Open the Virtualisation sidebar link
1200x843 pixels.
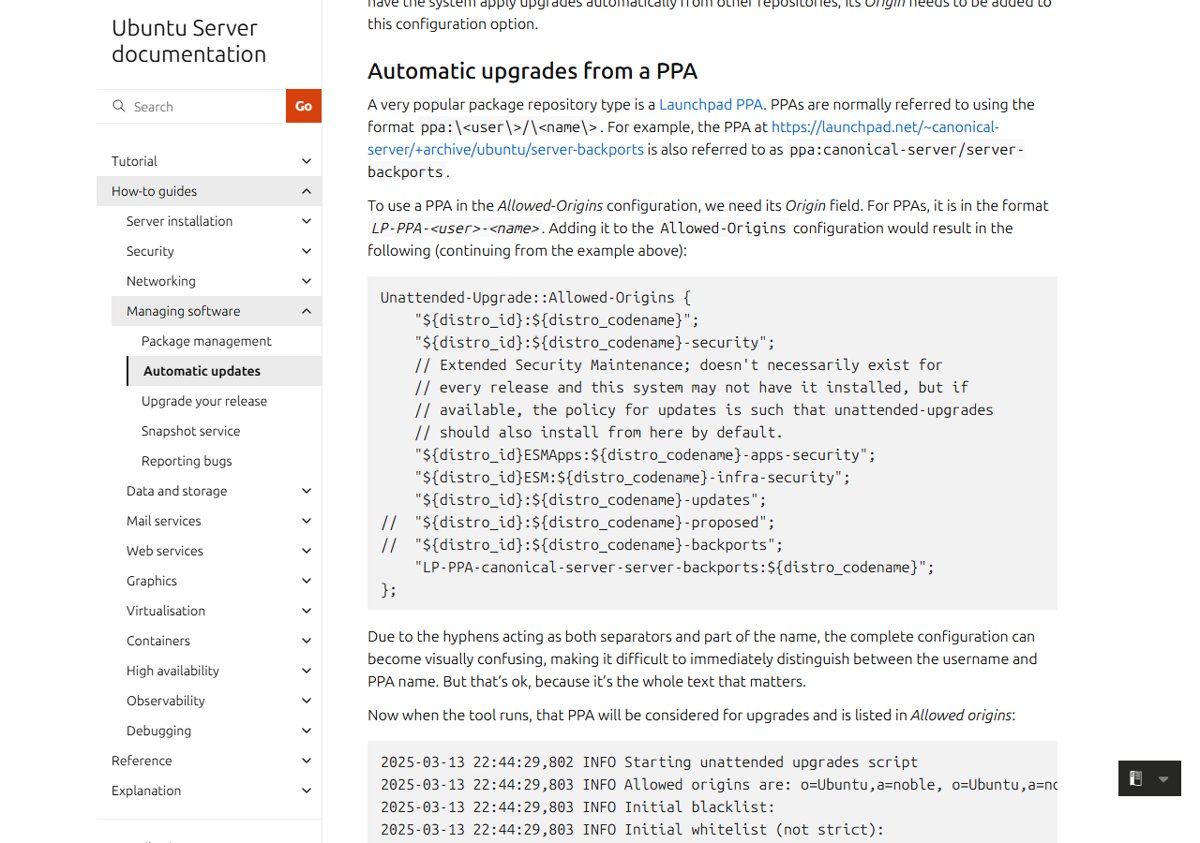(x=165, y=611)
